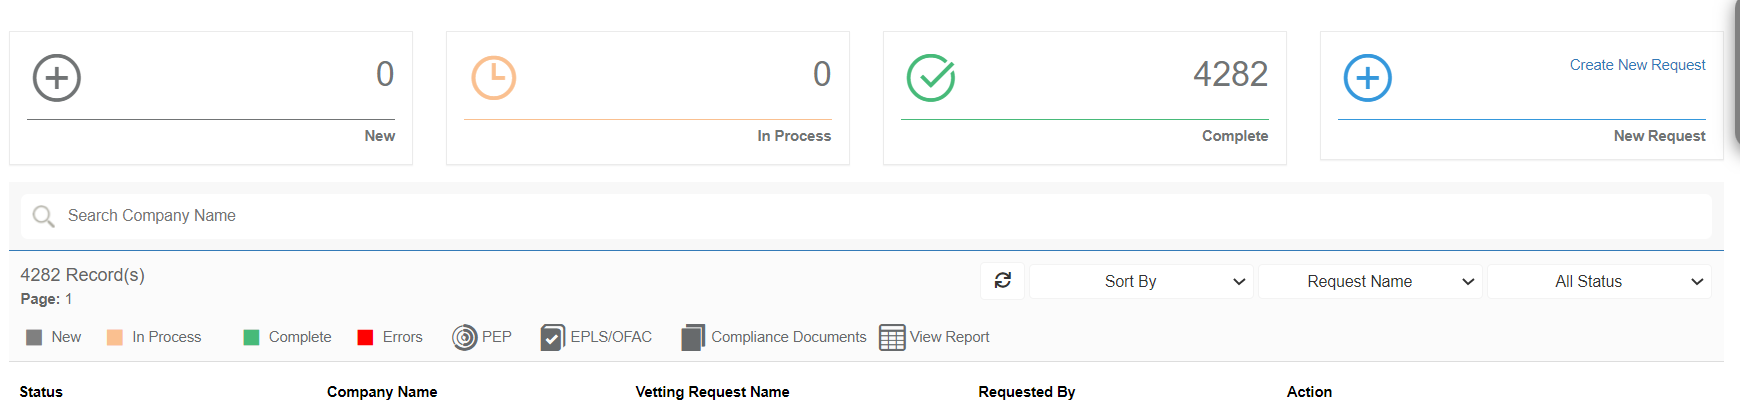Click the grey plus circle New icon
The image size is (1740, 409).
pyautogui.click(x=57, y=78)
